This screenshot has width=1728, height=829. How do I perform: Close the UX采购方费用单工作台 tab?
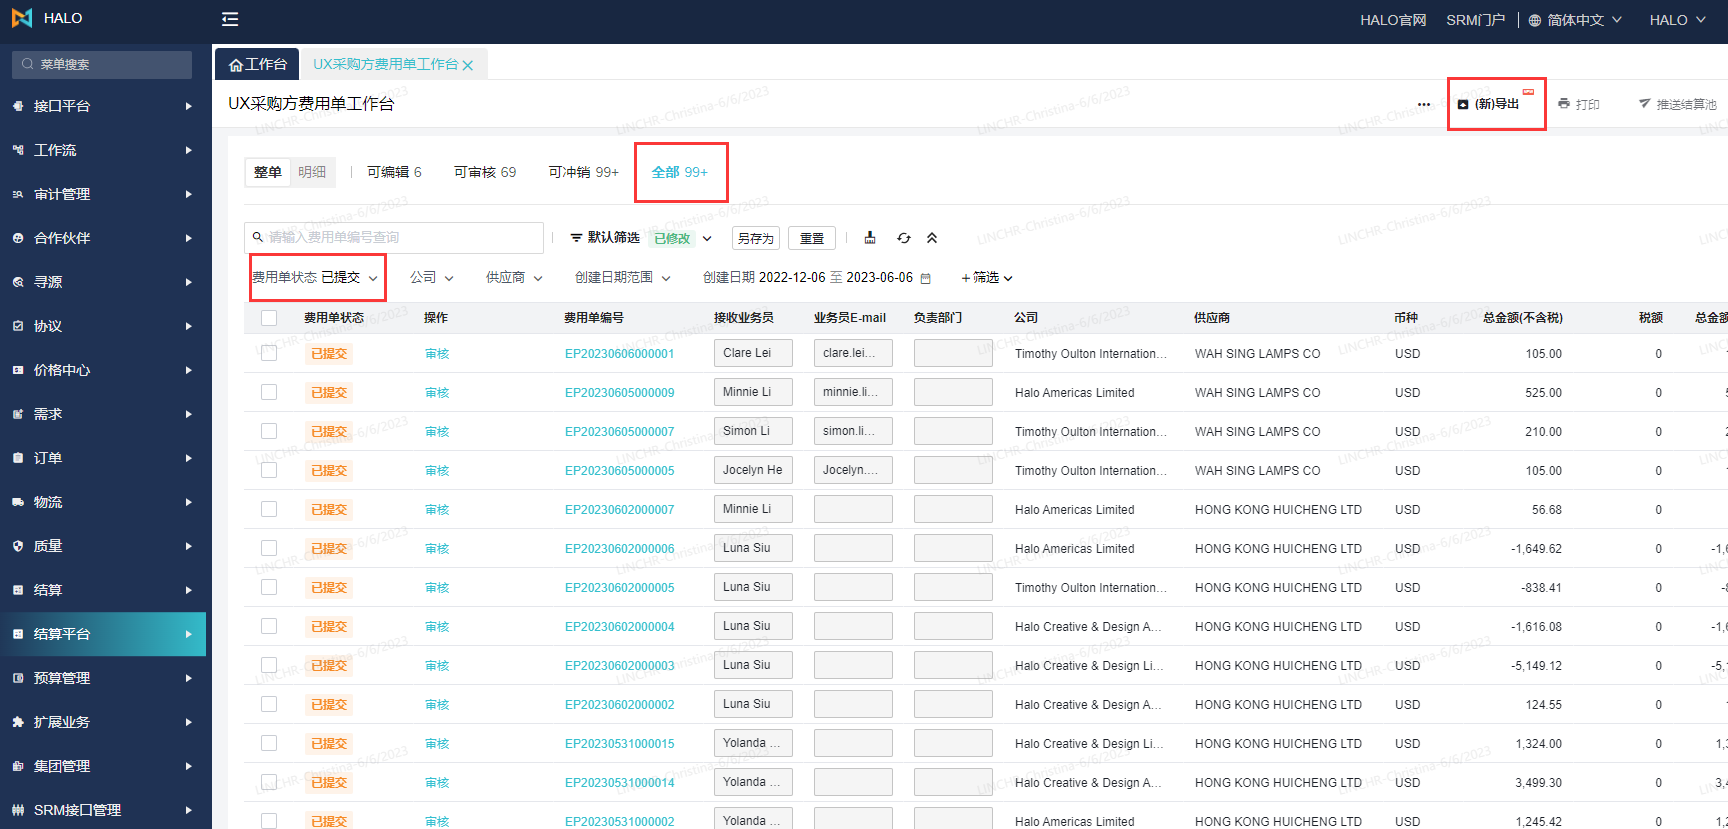(468, 65)
